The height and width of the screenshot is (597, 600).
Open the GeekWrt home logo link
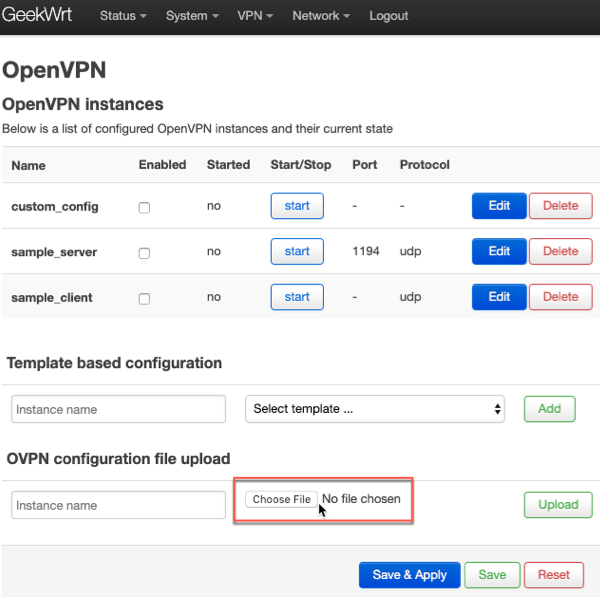pyautogui.click(x=37, y=15)
